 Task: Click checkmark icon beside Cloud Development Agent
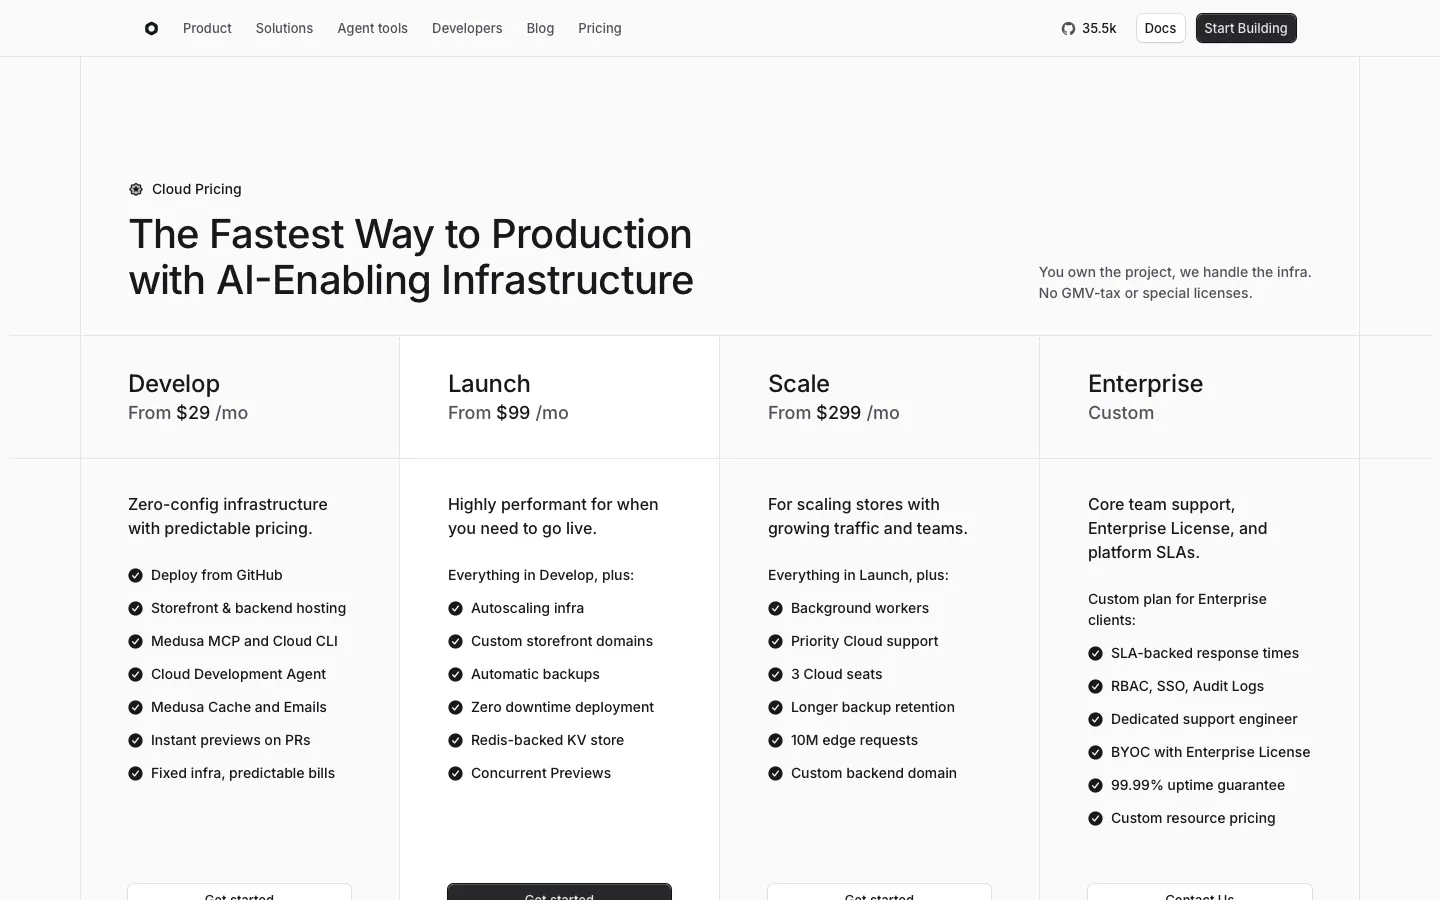tap(135, 674)
